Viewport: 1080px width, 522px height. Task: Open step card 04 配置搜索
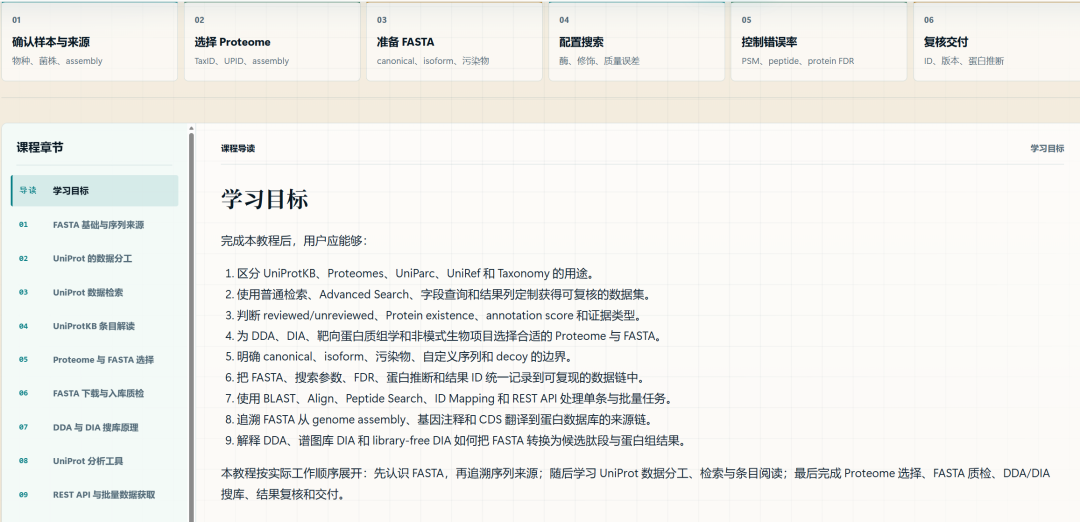(636, 41)
